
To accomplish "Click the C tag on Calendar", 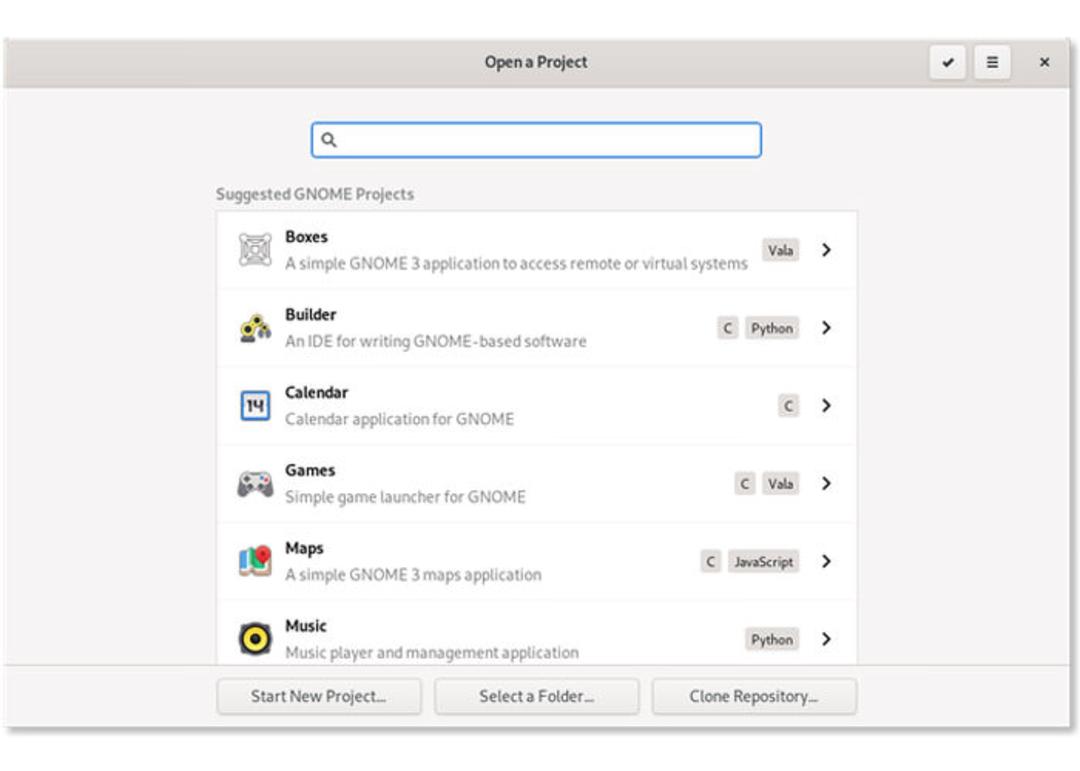I will (789, 406).
